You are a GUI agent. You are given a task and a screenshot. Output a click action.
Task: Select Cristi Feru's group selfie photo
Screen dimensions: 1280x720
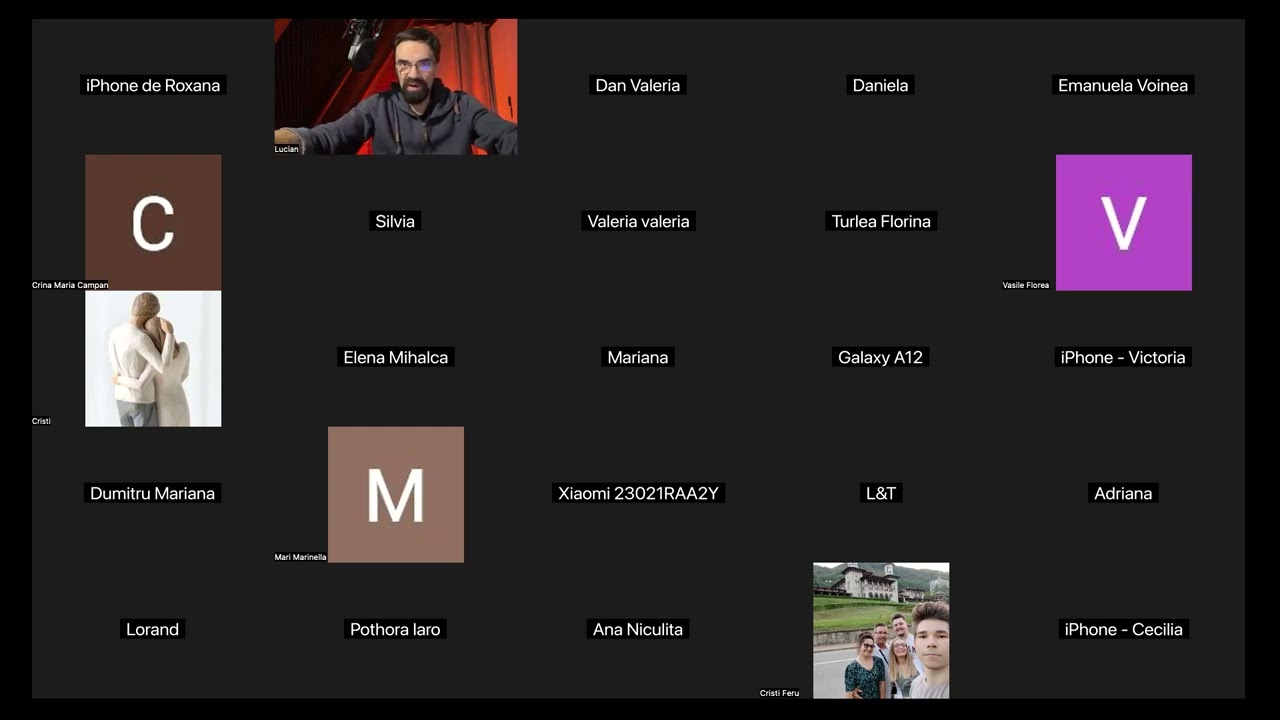881,630
